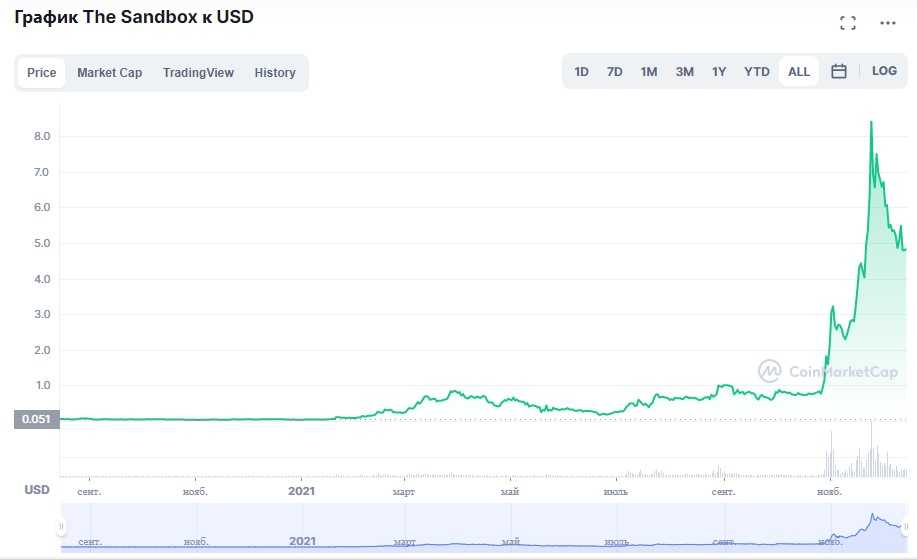
Task: Click the 8.0 price peak on chart
Action: (871, 122)
